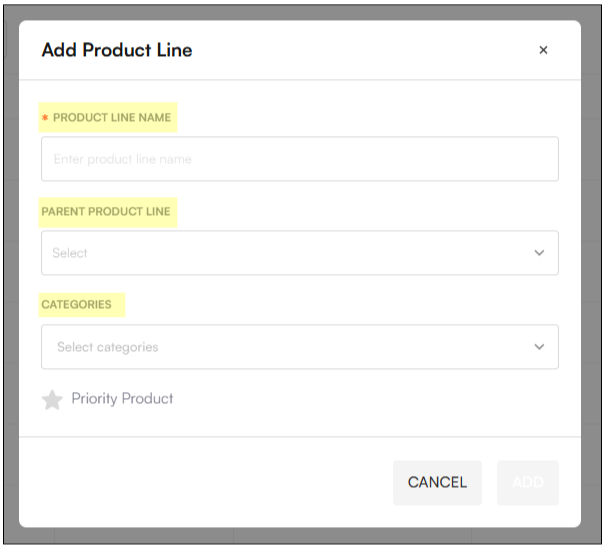This screenshot has height=550, width=605.
Task: Expand the Parent Product Line chevron arrow
Action: point(540,253)
